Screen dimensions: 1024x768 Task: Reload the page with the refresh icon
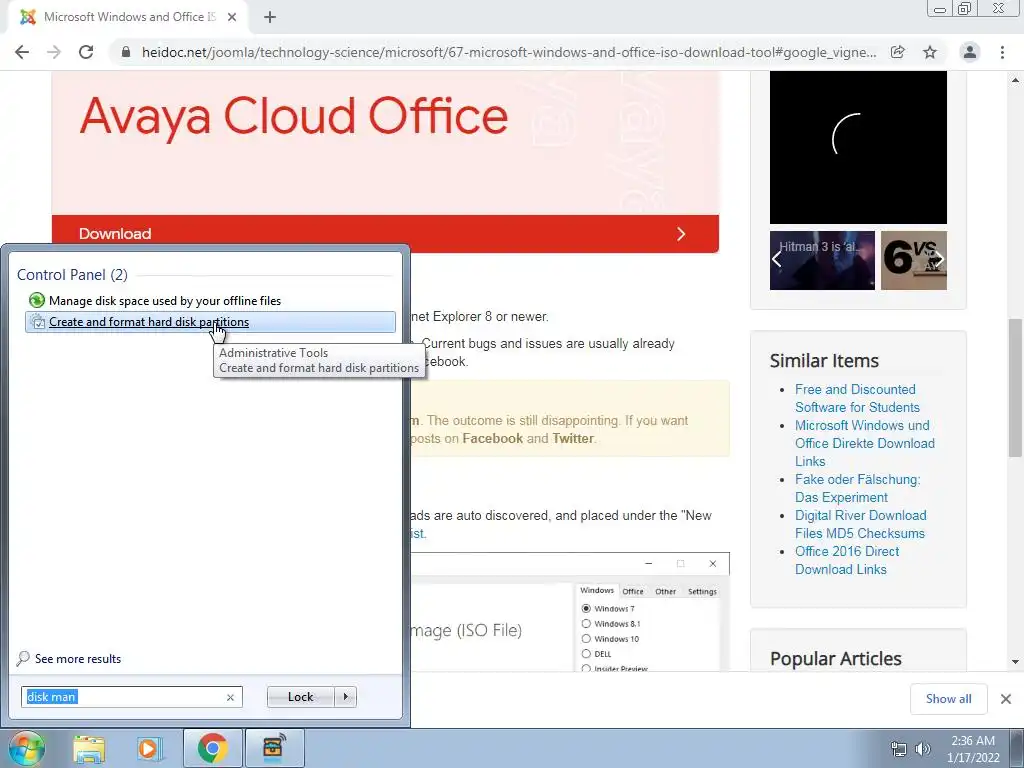click(86, 52)
